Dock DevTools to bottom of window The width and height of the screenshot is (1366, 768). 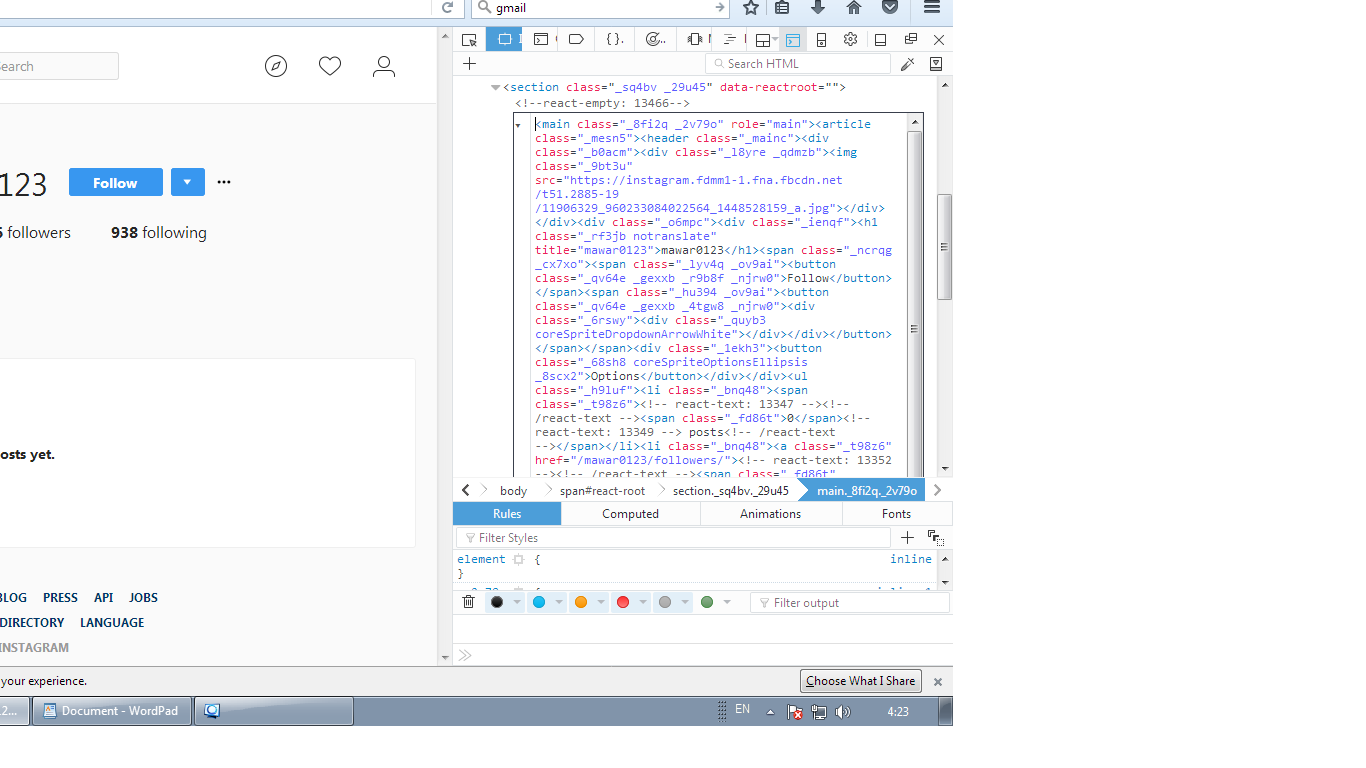pyautogui.click(x=880, y=40)
